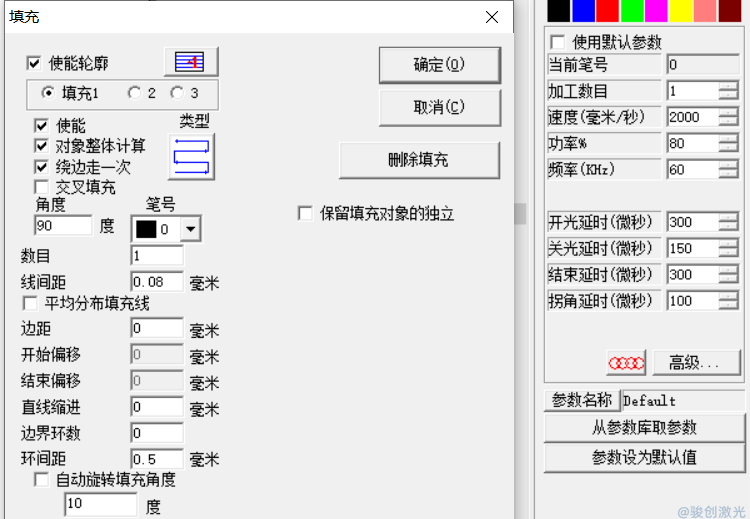750x519 pixels.
Task: Enable 自动旋转填充角度 checkbox
Action: [42, 480]
